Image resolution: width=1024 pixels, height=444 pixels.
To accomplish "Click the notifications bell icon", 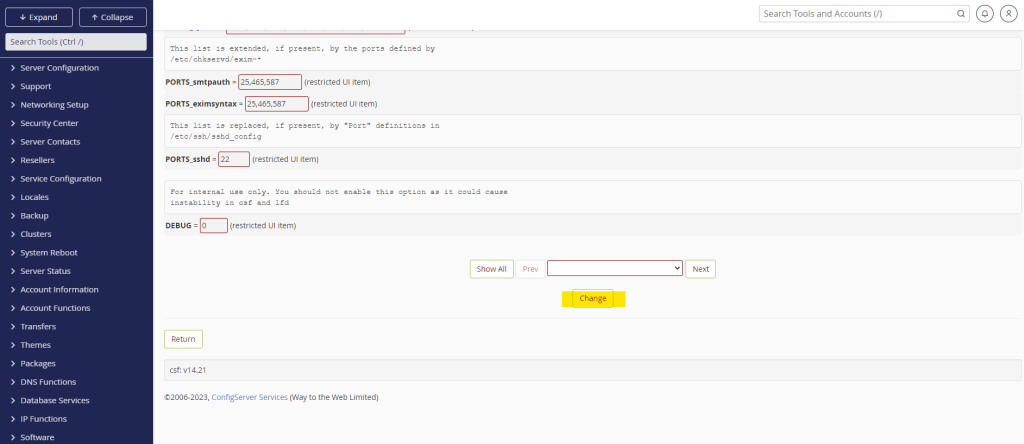I will [985, 14].
